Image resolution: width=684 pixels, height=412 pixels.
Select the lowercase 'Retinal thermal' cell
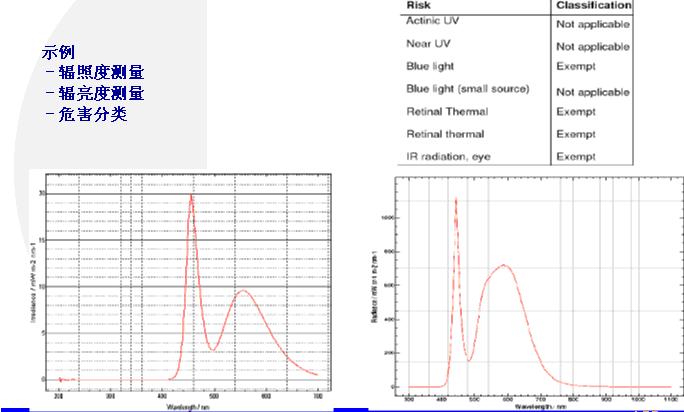[x=445, y=134]
